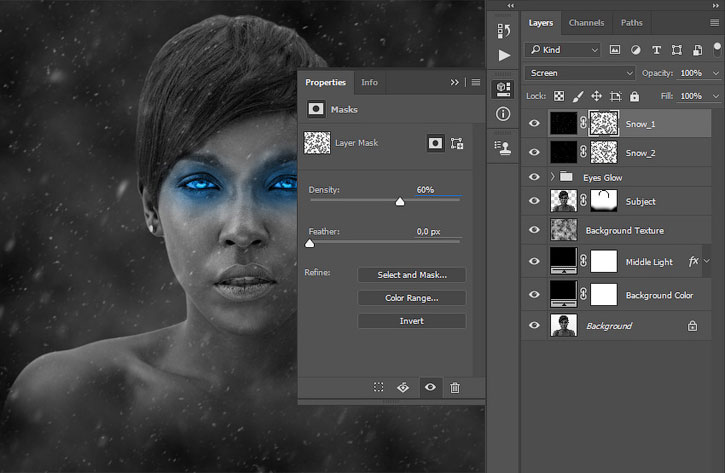Load selection from mask icon

point(378,387)
